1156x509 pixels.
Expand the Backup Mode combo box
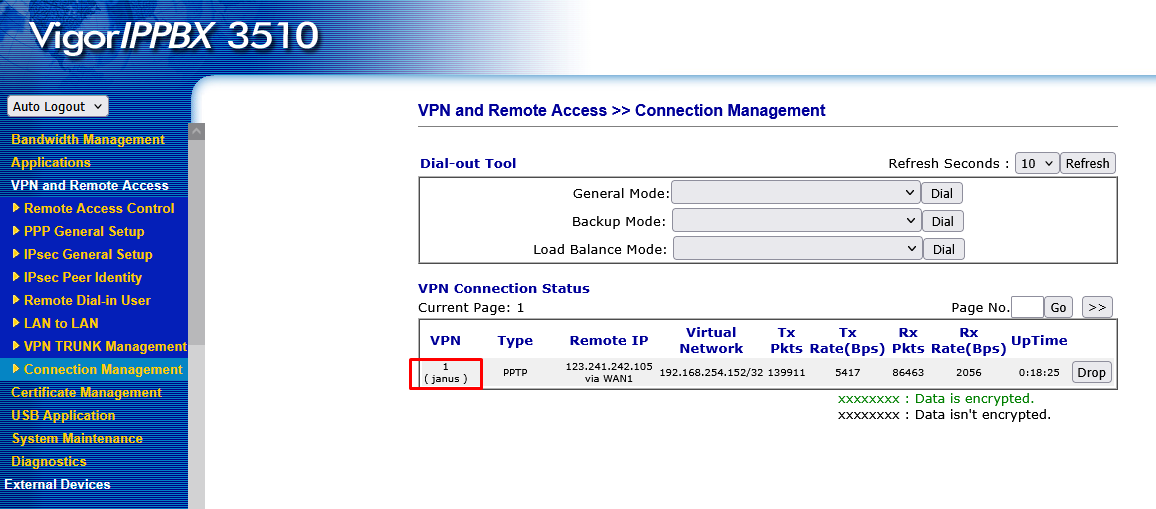pyautogui.click(x=796, y=221)
